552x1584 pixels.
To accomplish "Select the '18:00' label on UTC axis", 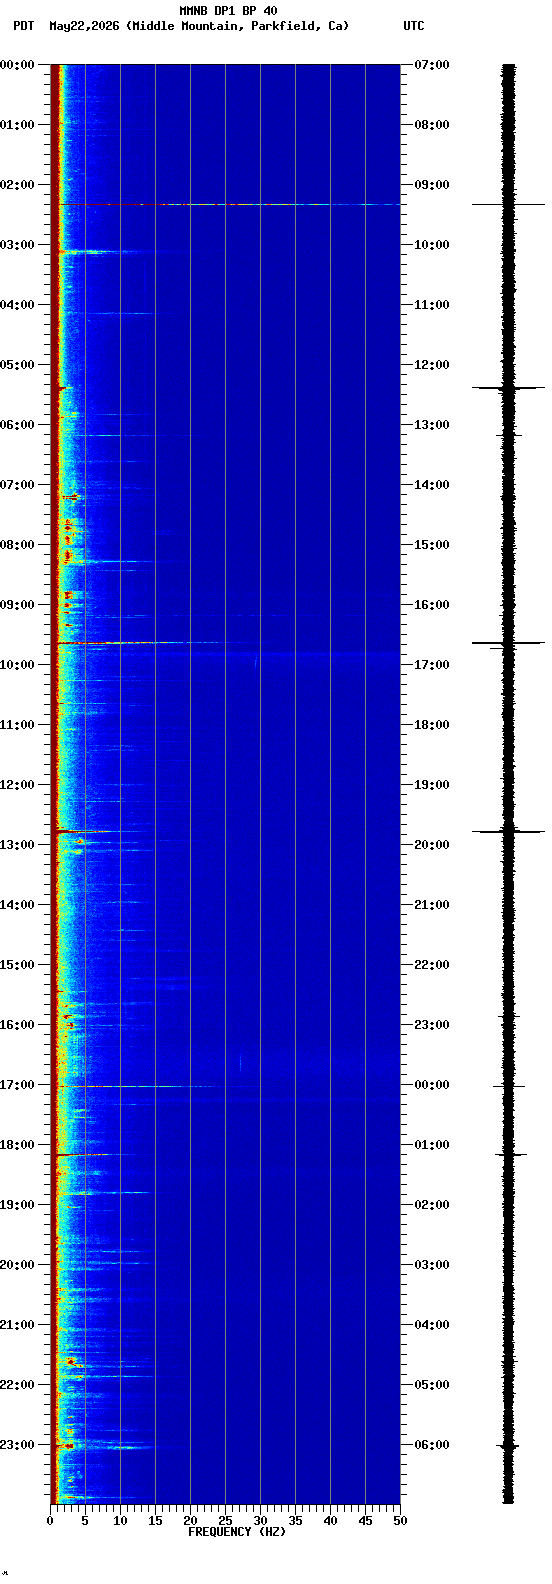I will point(432,725).
